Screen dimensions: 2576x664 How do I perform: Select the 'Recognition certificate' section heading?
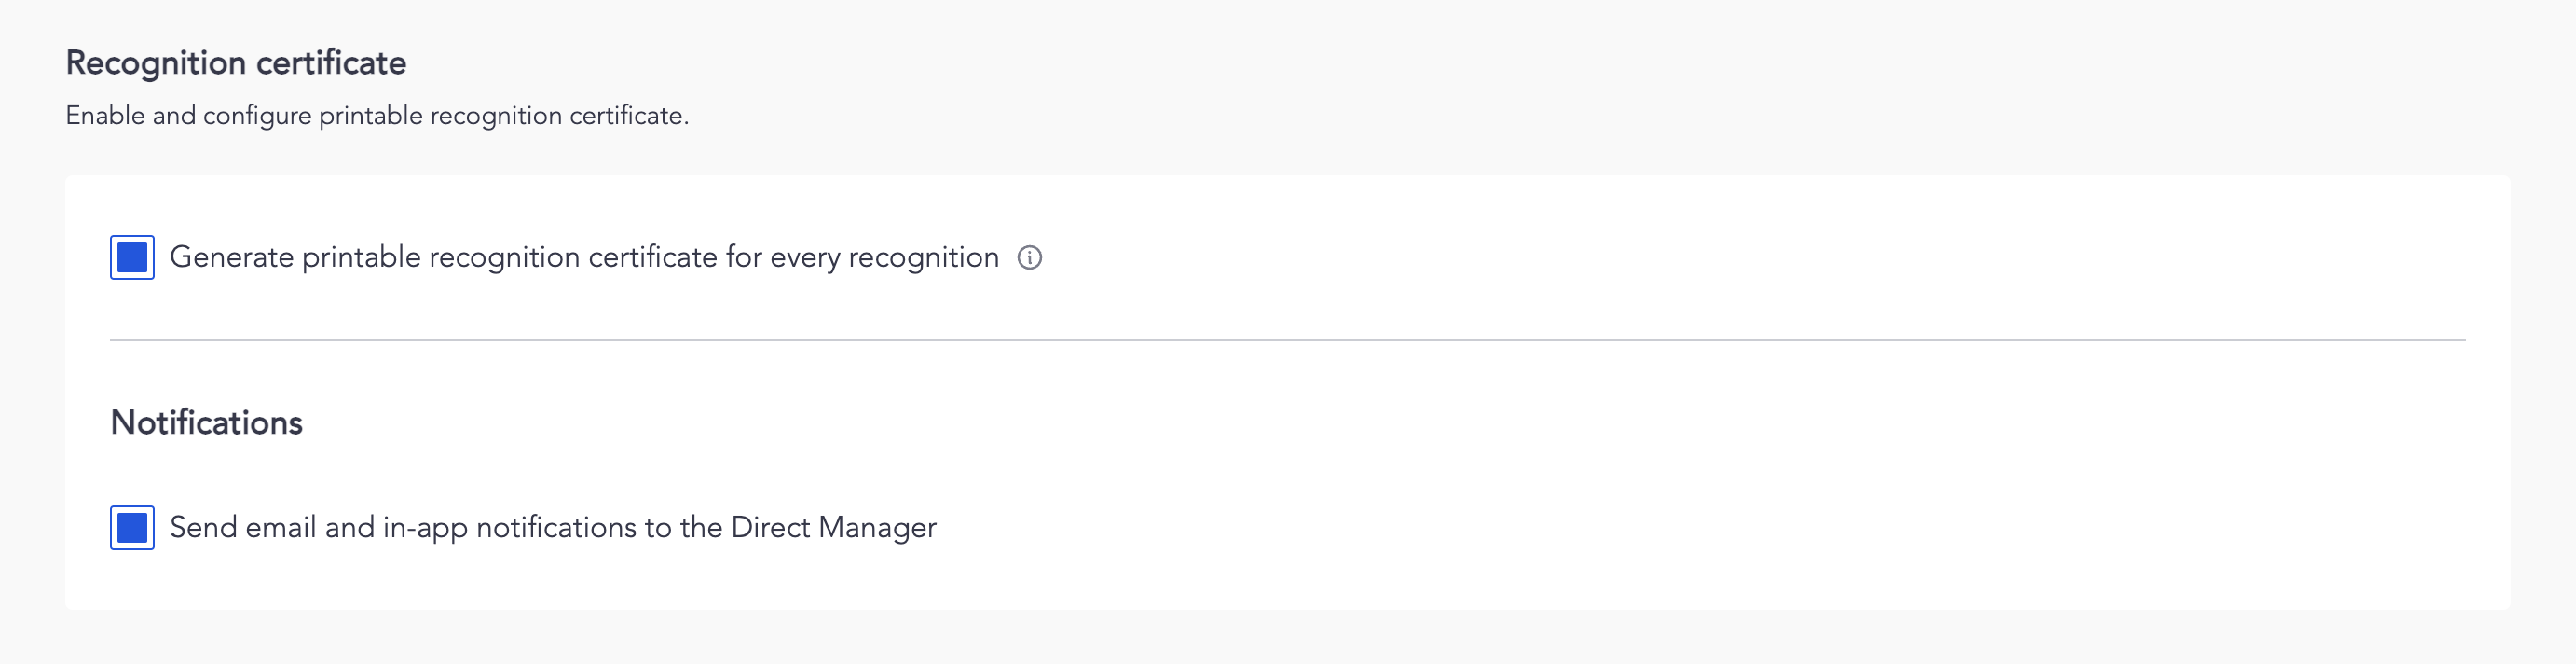[236, 63]
